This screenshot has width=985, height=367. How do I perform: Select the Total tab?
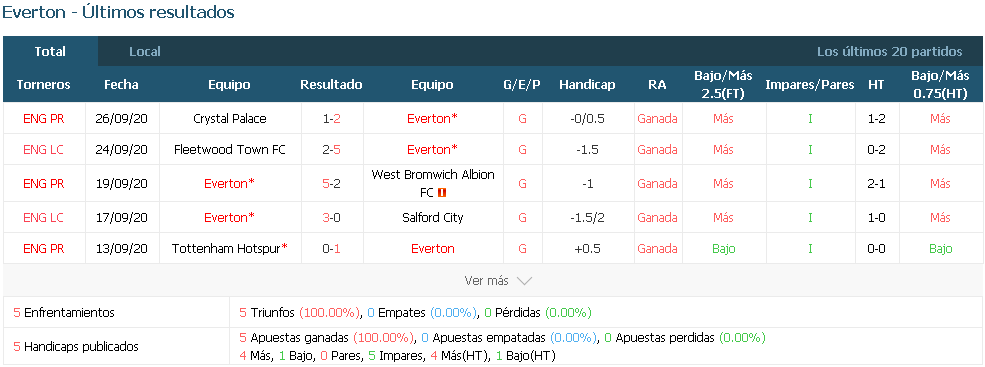point(50,52)
